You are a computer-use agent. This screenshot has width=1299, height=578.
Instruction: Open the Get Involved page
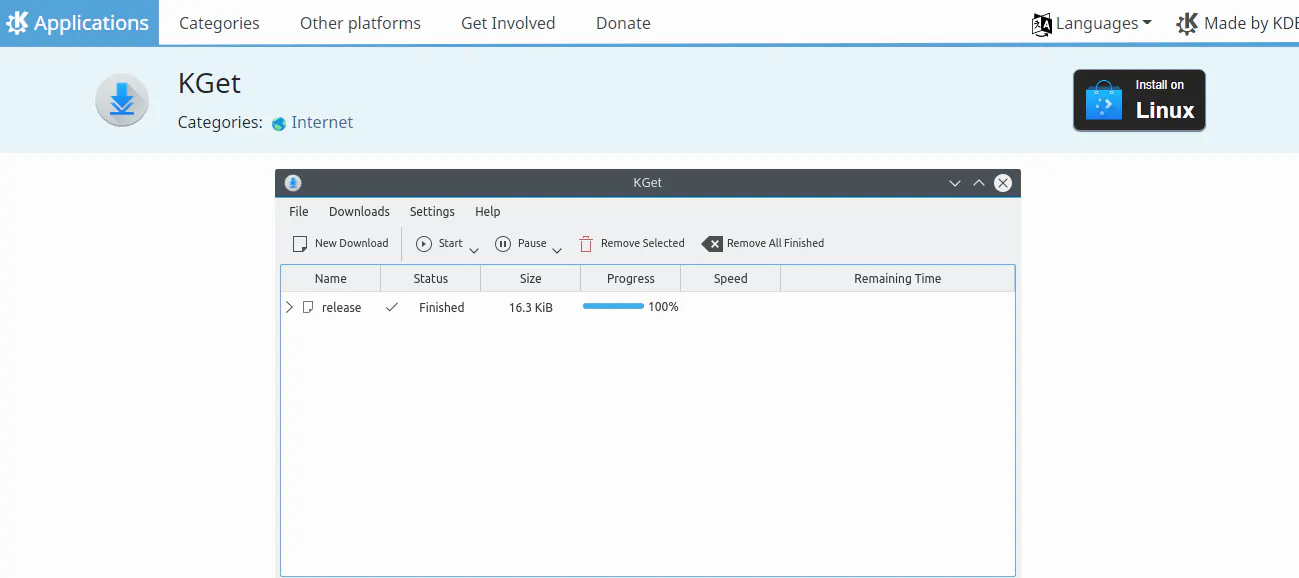[x=507, y=22]
